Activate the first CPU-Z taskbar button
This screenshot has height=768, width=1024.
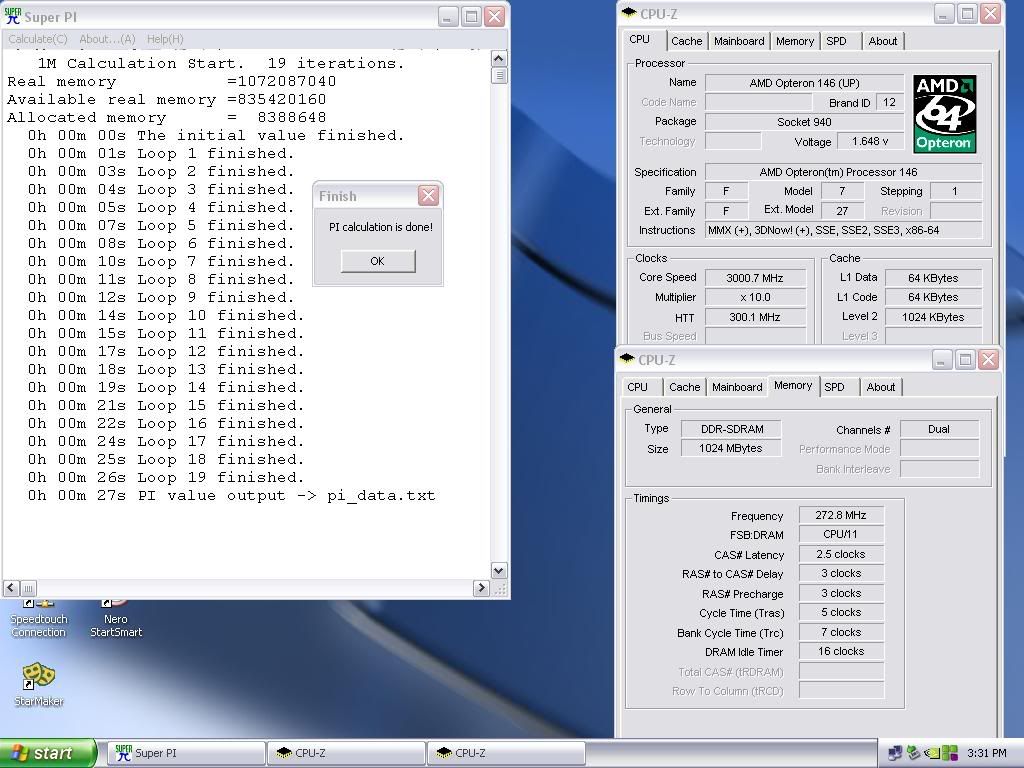tap(346, 753)
